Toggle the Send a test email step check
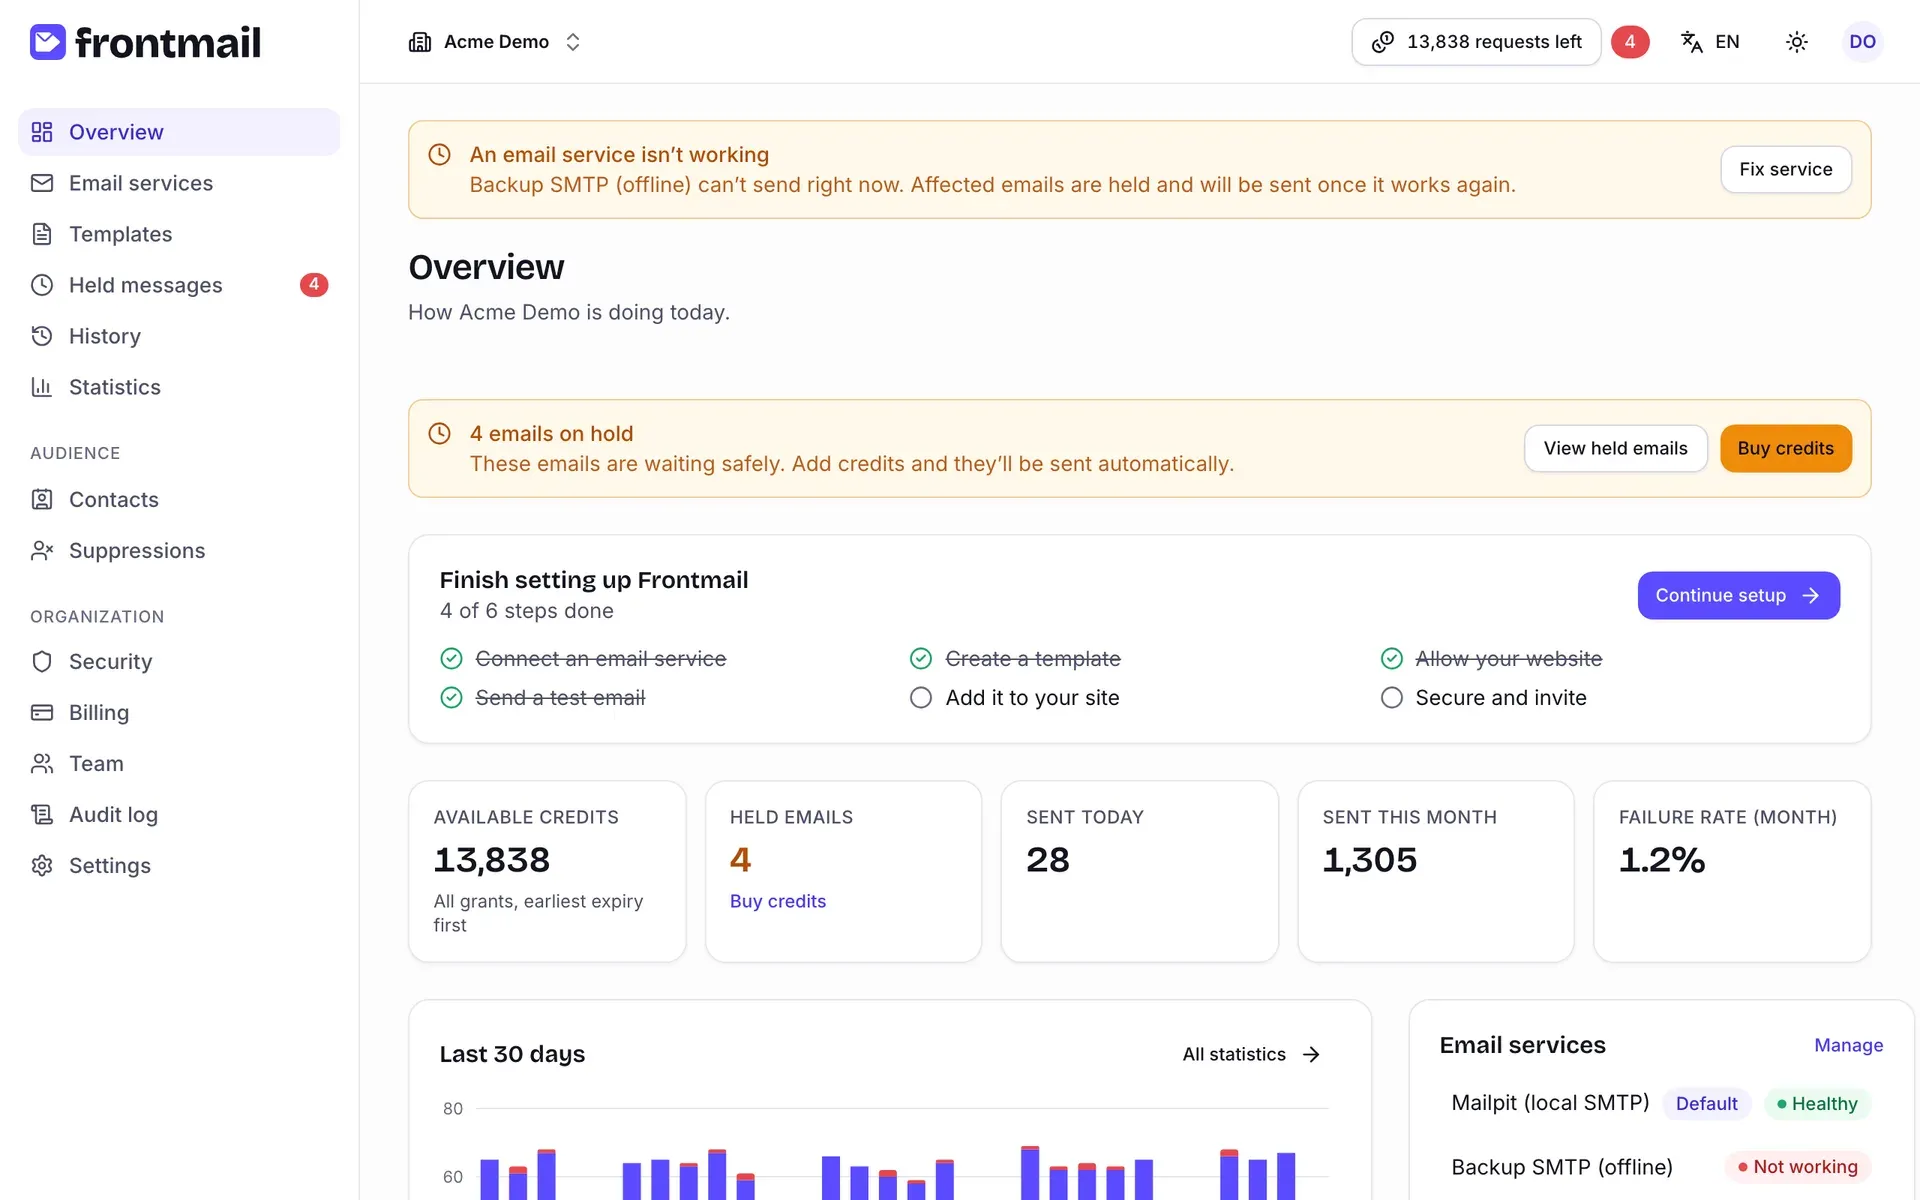Screen dimensions: 1920x1200 [451, 698]
